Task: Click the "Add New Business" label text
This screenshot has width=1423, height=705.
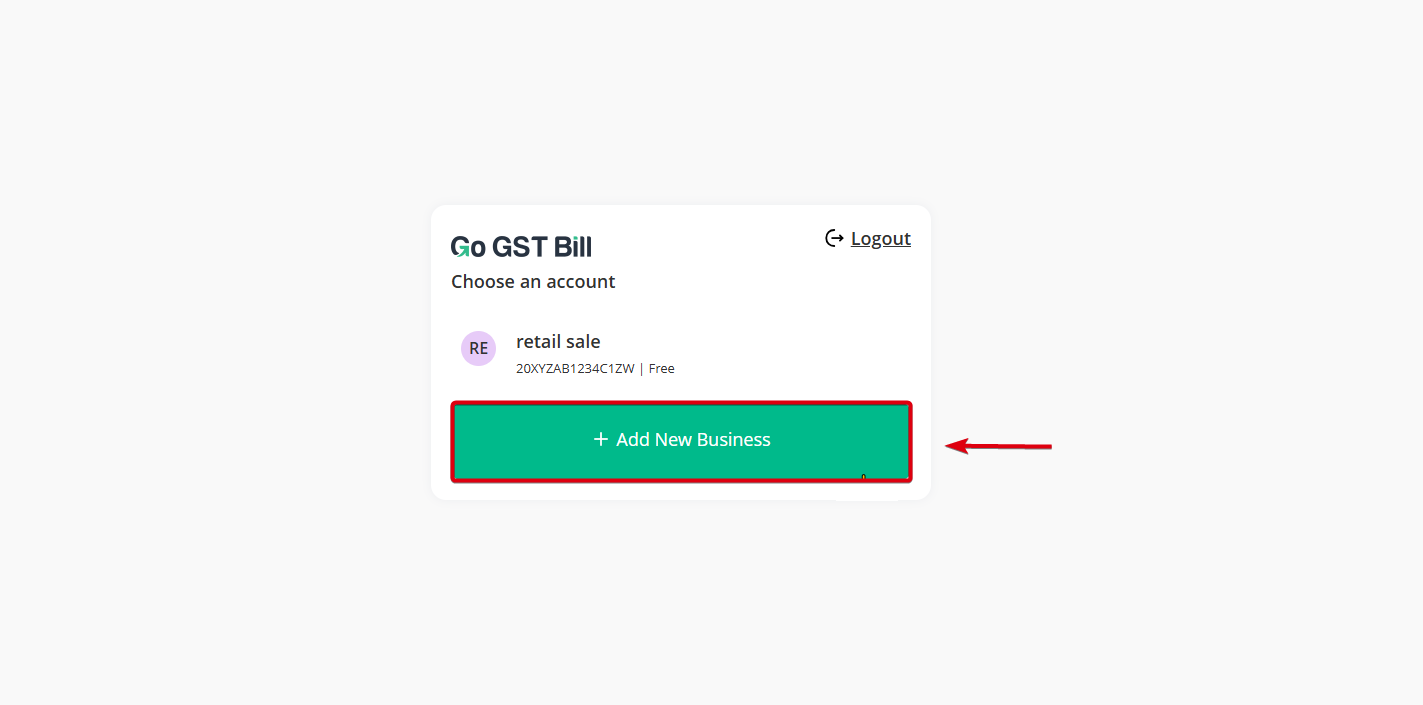Action: (x=693, y=440)
